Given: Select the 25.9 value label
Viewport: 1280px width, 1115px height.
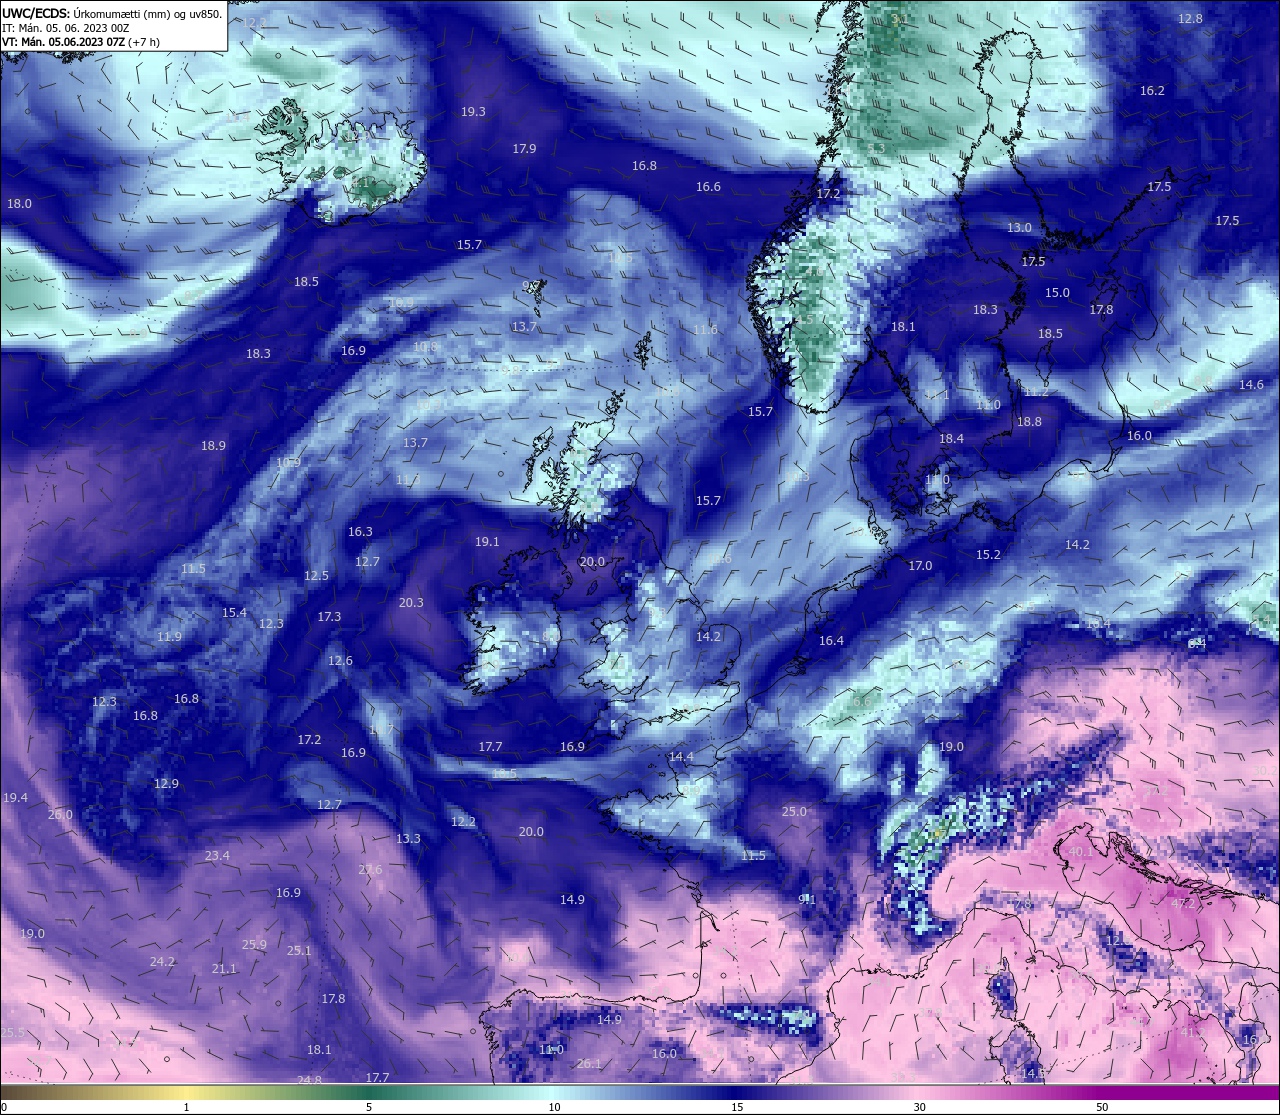Looking at the screenshot, I should click(x=254, y=945).
